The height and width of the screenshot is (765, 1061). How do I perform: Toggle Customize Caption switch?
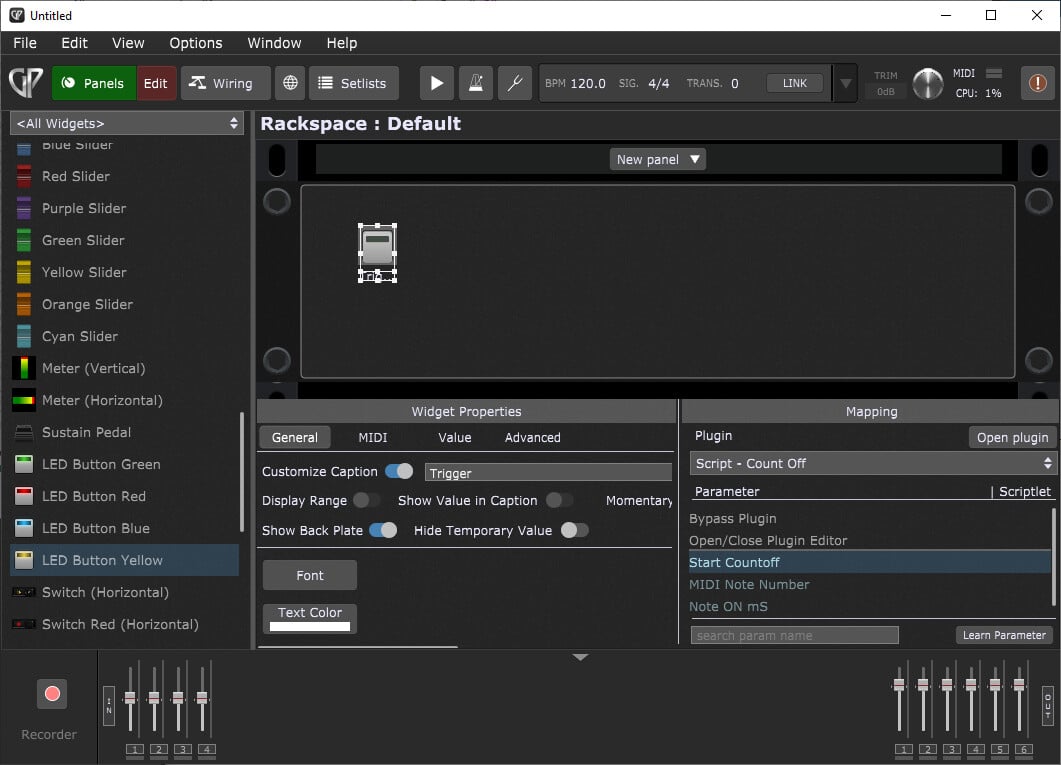coord(399,471)
